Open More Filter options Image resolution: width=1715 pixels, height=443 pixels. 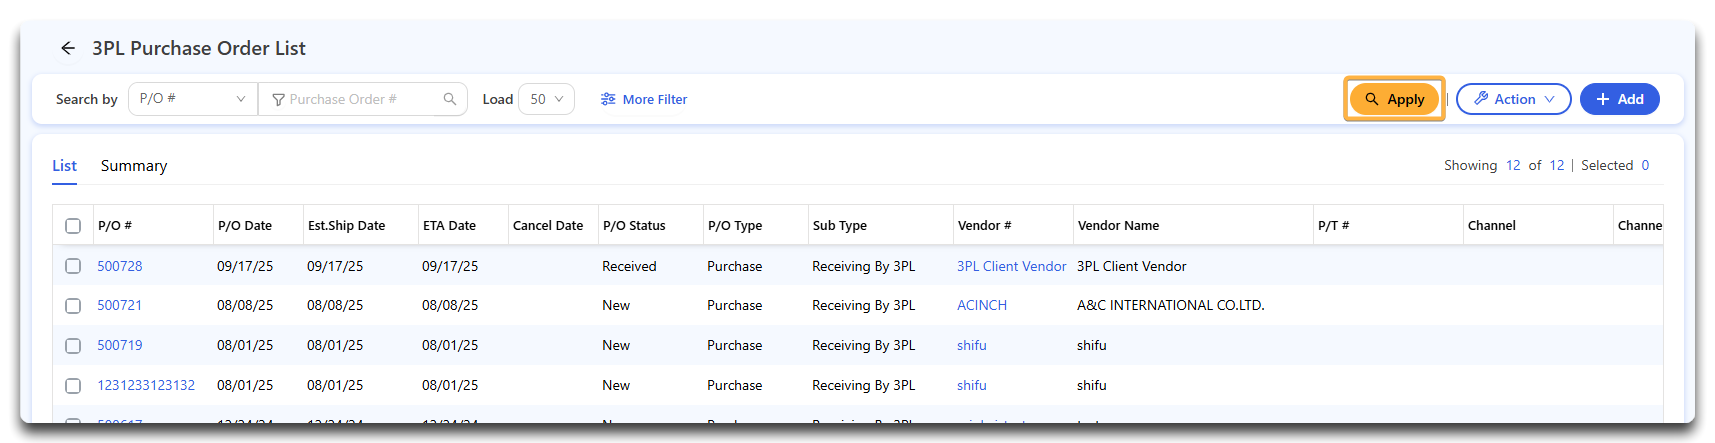644,99
